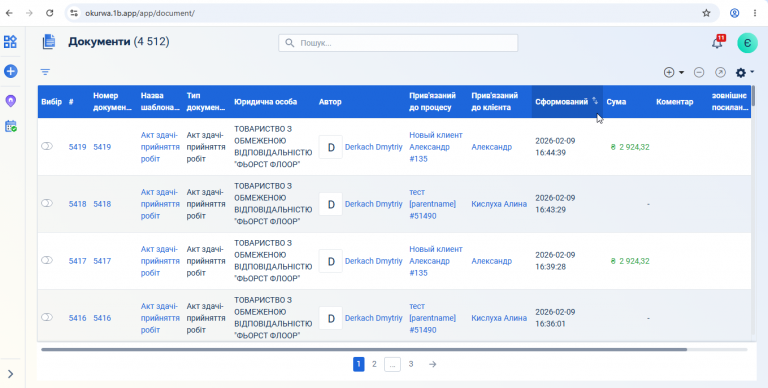Open notifications bell with red badge
This screenshot has height=388, width=768.
[x=718, y=43]
